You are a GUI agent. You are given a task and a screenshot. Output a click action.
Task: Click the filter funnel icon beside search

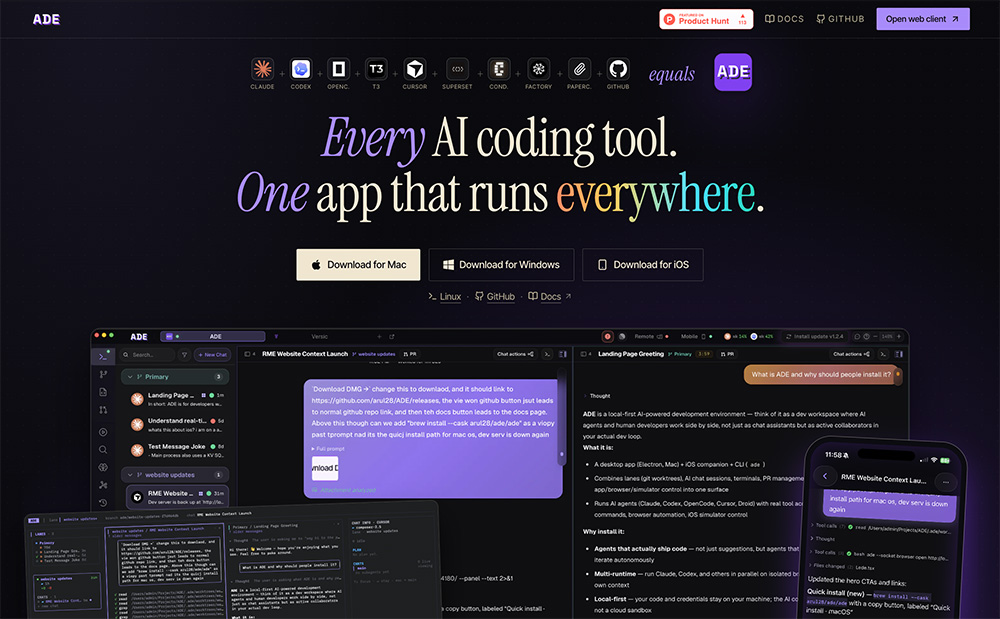point(184,354)
